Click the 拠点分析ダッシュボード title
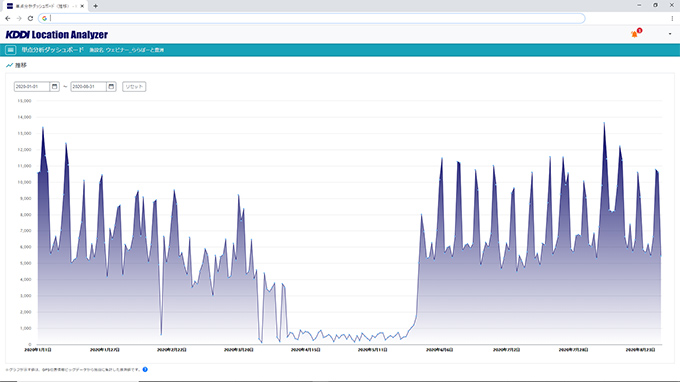This screenshot has width=680, height=382. click(52, 50)
